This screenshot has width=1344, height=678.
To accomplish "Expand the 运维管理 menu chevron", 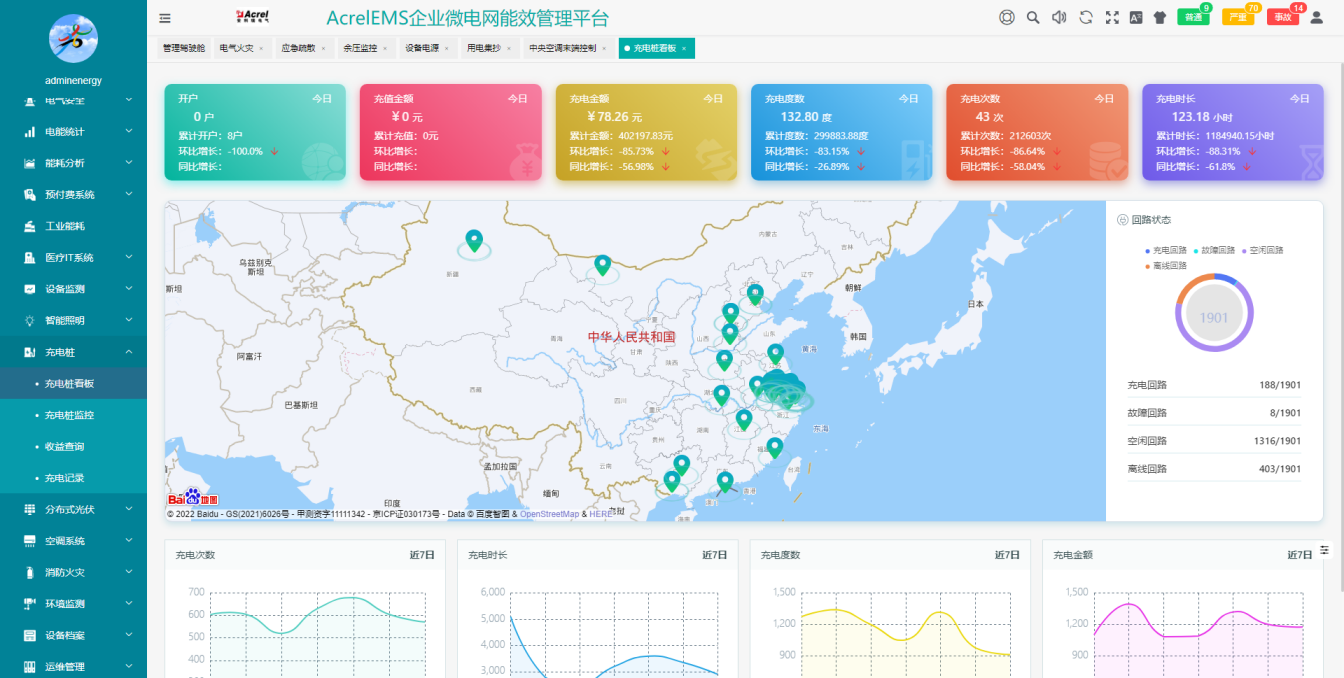I will point(129,667).
